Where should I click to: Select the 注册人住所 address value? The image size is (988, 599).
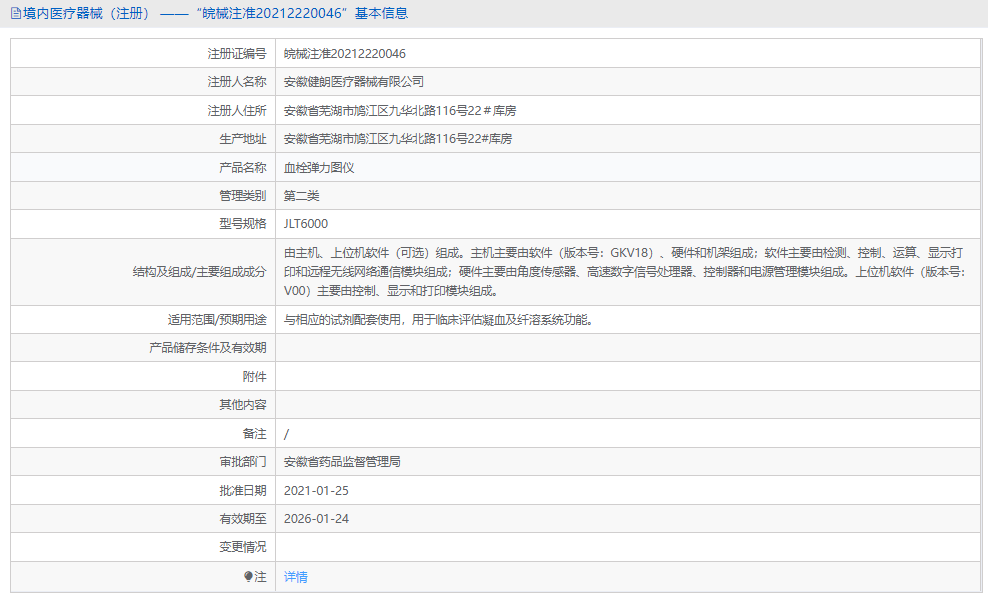tap(399, 111)
